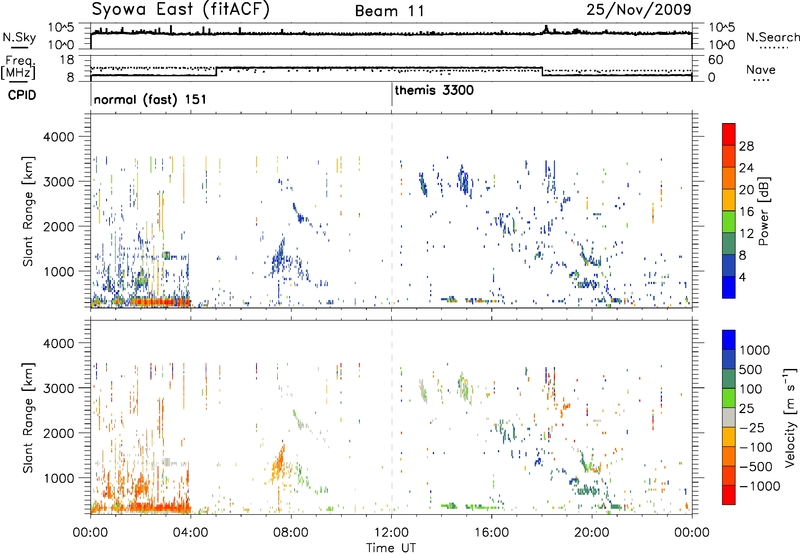
Task: Select the "normal (fast) 151" CPID entry
Action: click(x=150, y=99)
